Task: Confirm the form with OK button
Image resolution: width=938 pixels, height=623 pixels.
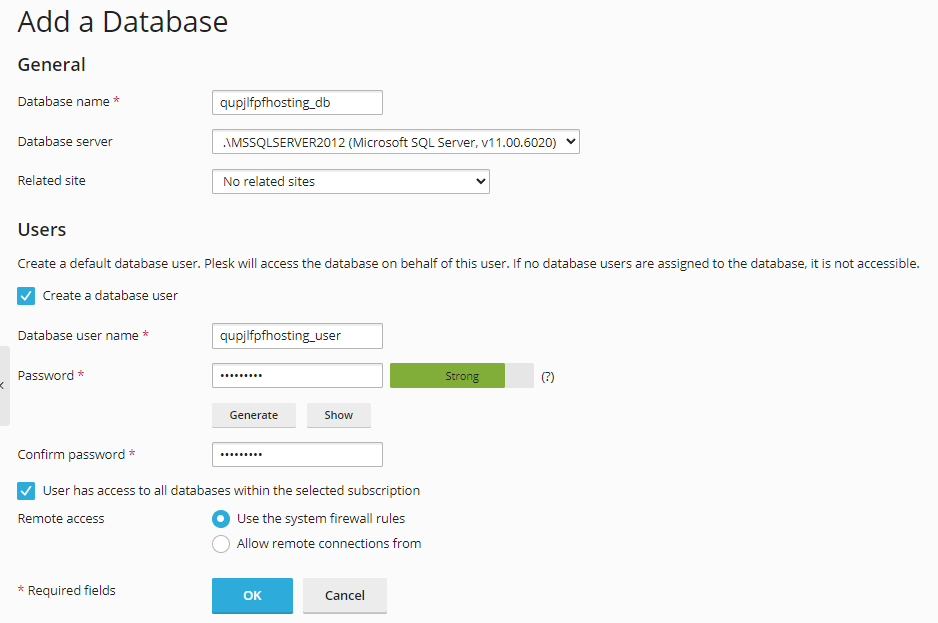Action: [x=252, y=595]
